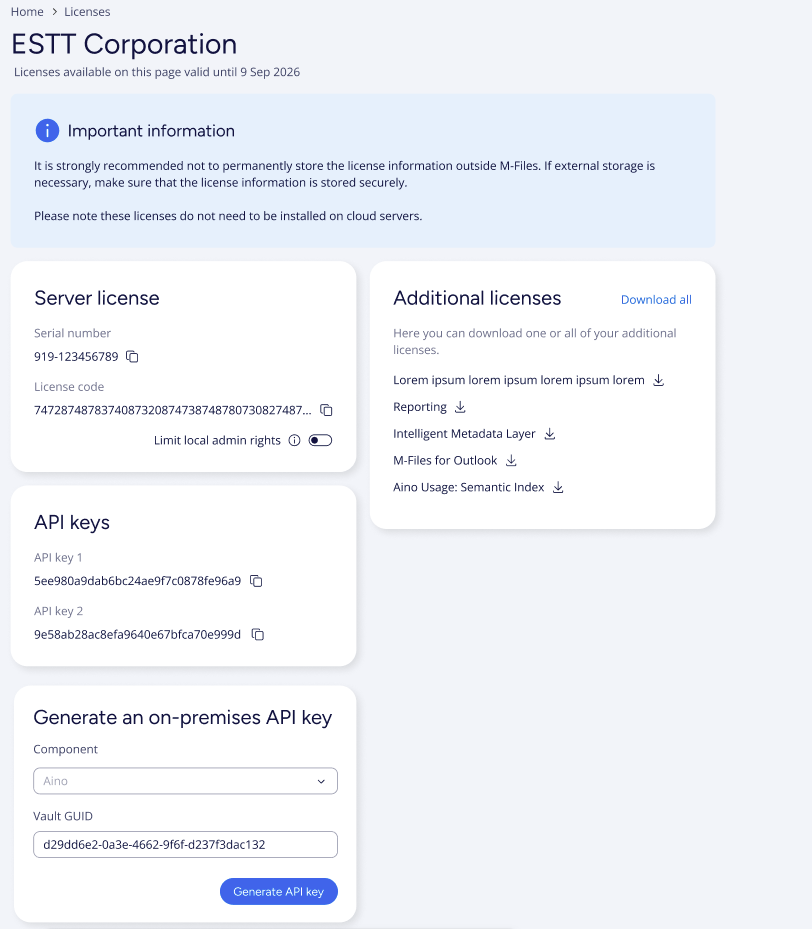Download M-Files for Outlook license

pyautogui.click(x=511, y=461)
